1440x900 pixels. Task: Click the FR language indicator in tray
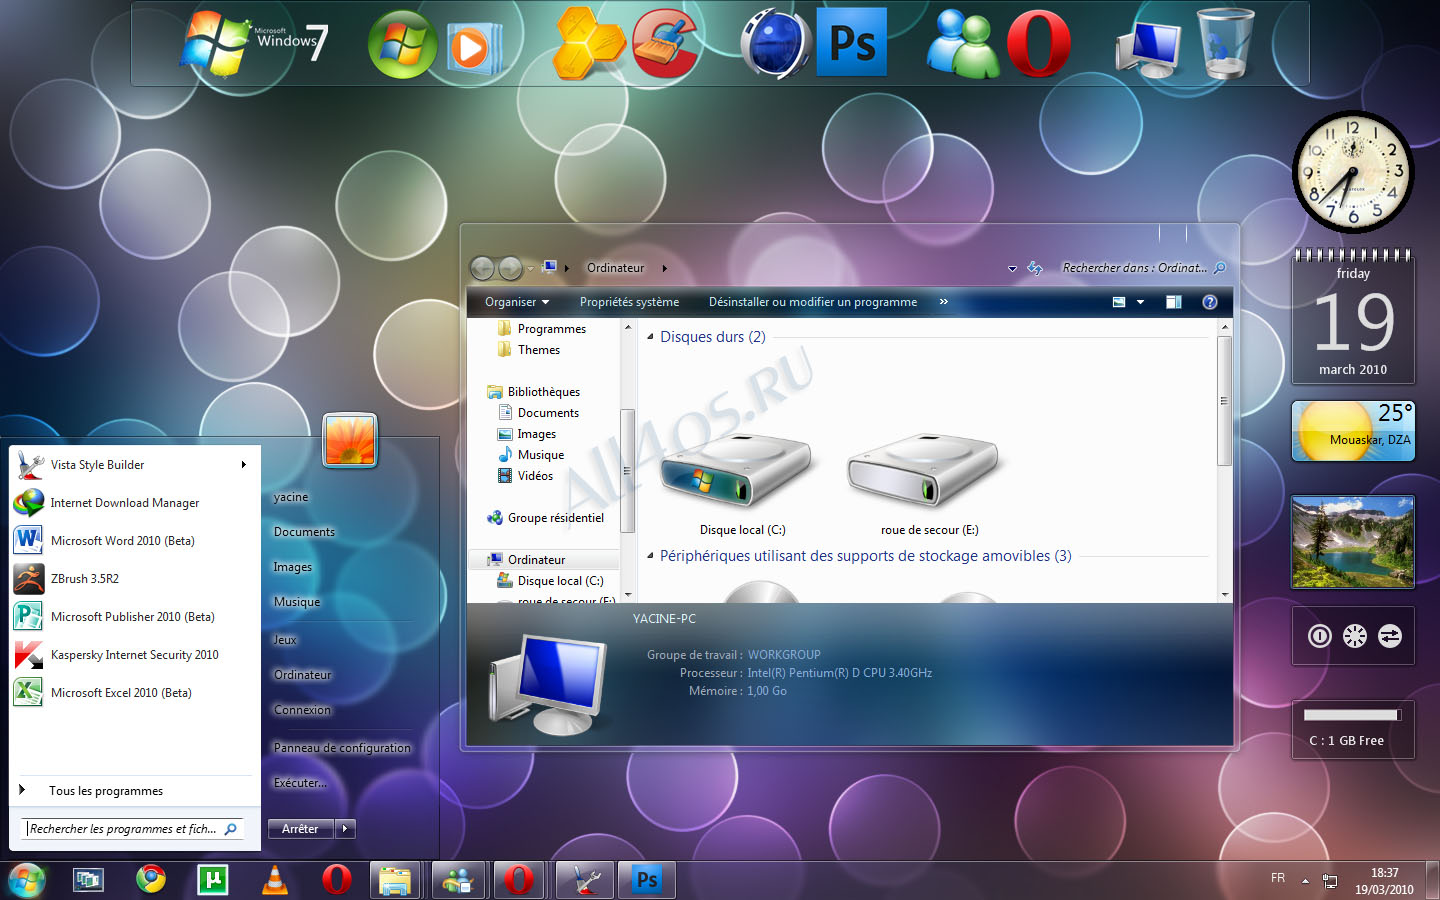click(1278, 878)
